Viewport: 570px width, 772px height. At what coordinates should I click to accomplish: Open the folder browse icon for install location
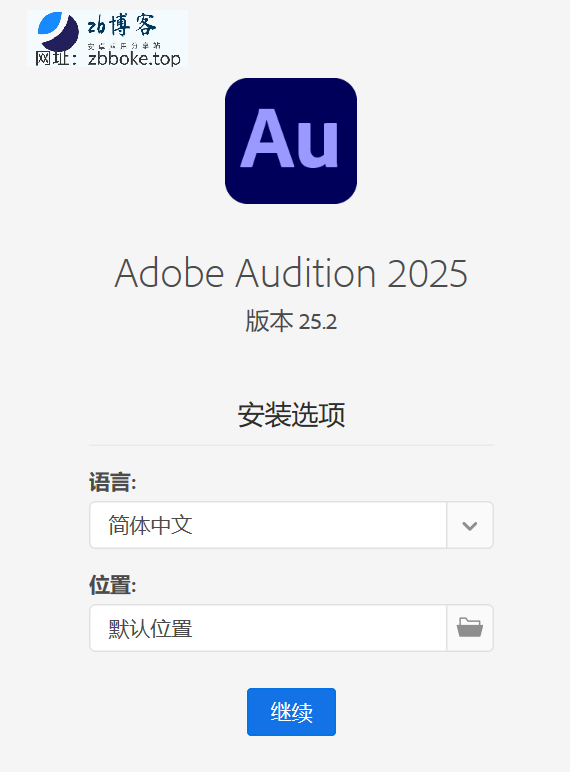(x=470, y=628)
